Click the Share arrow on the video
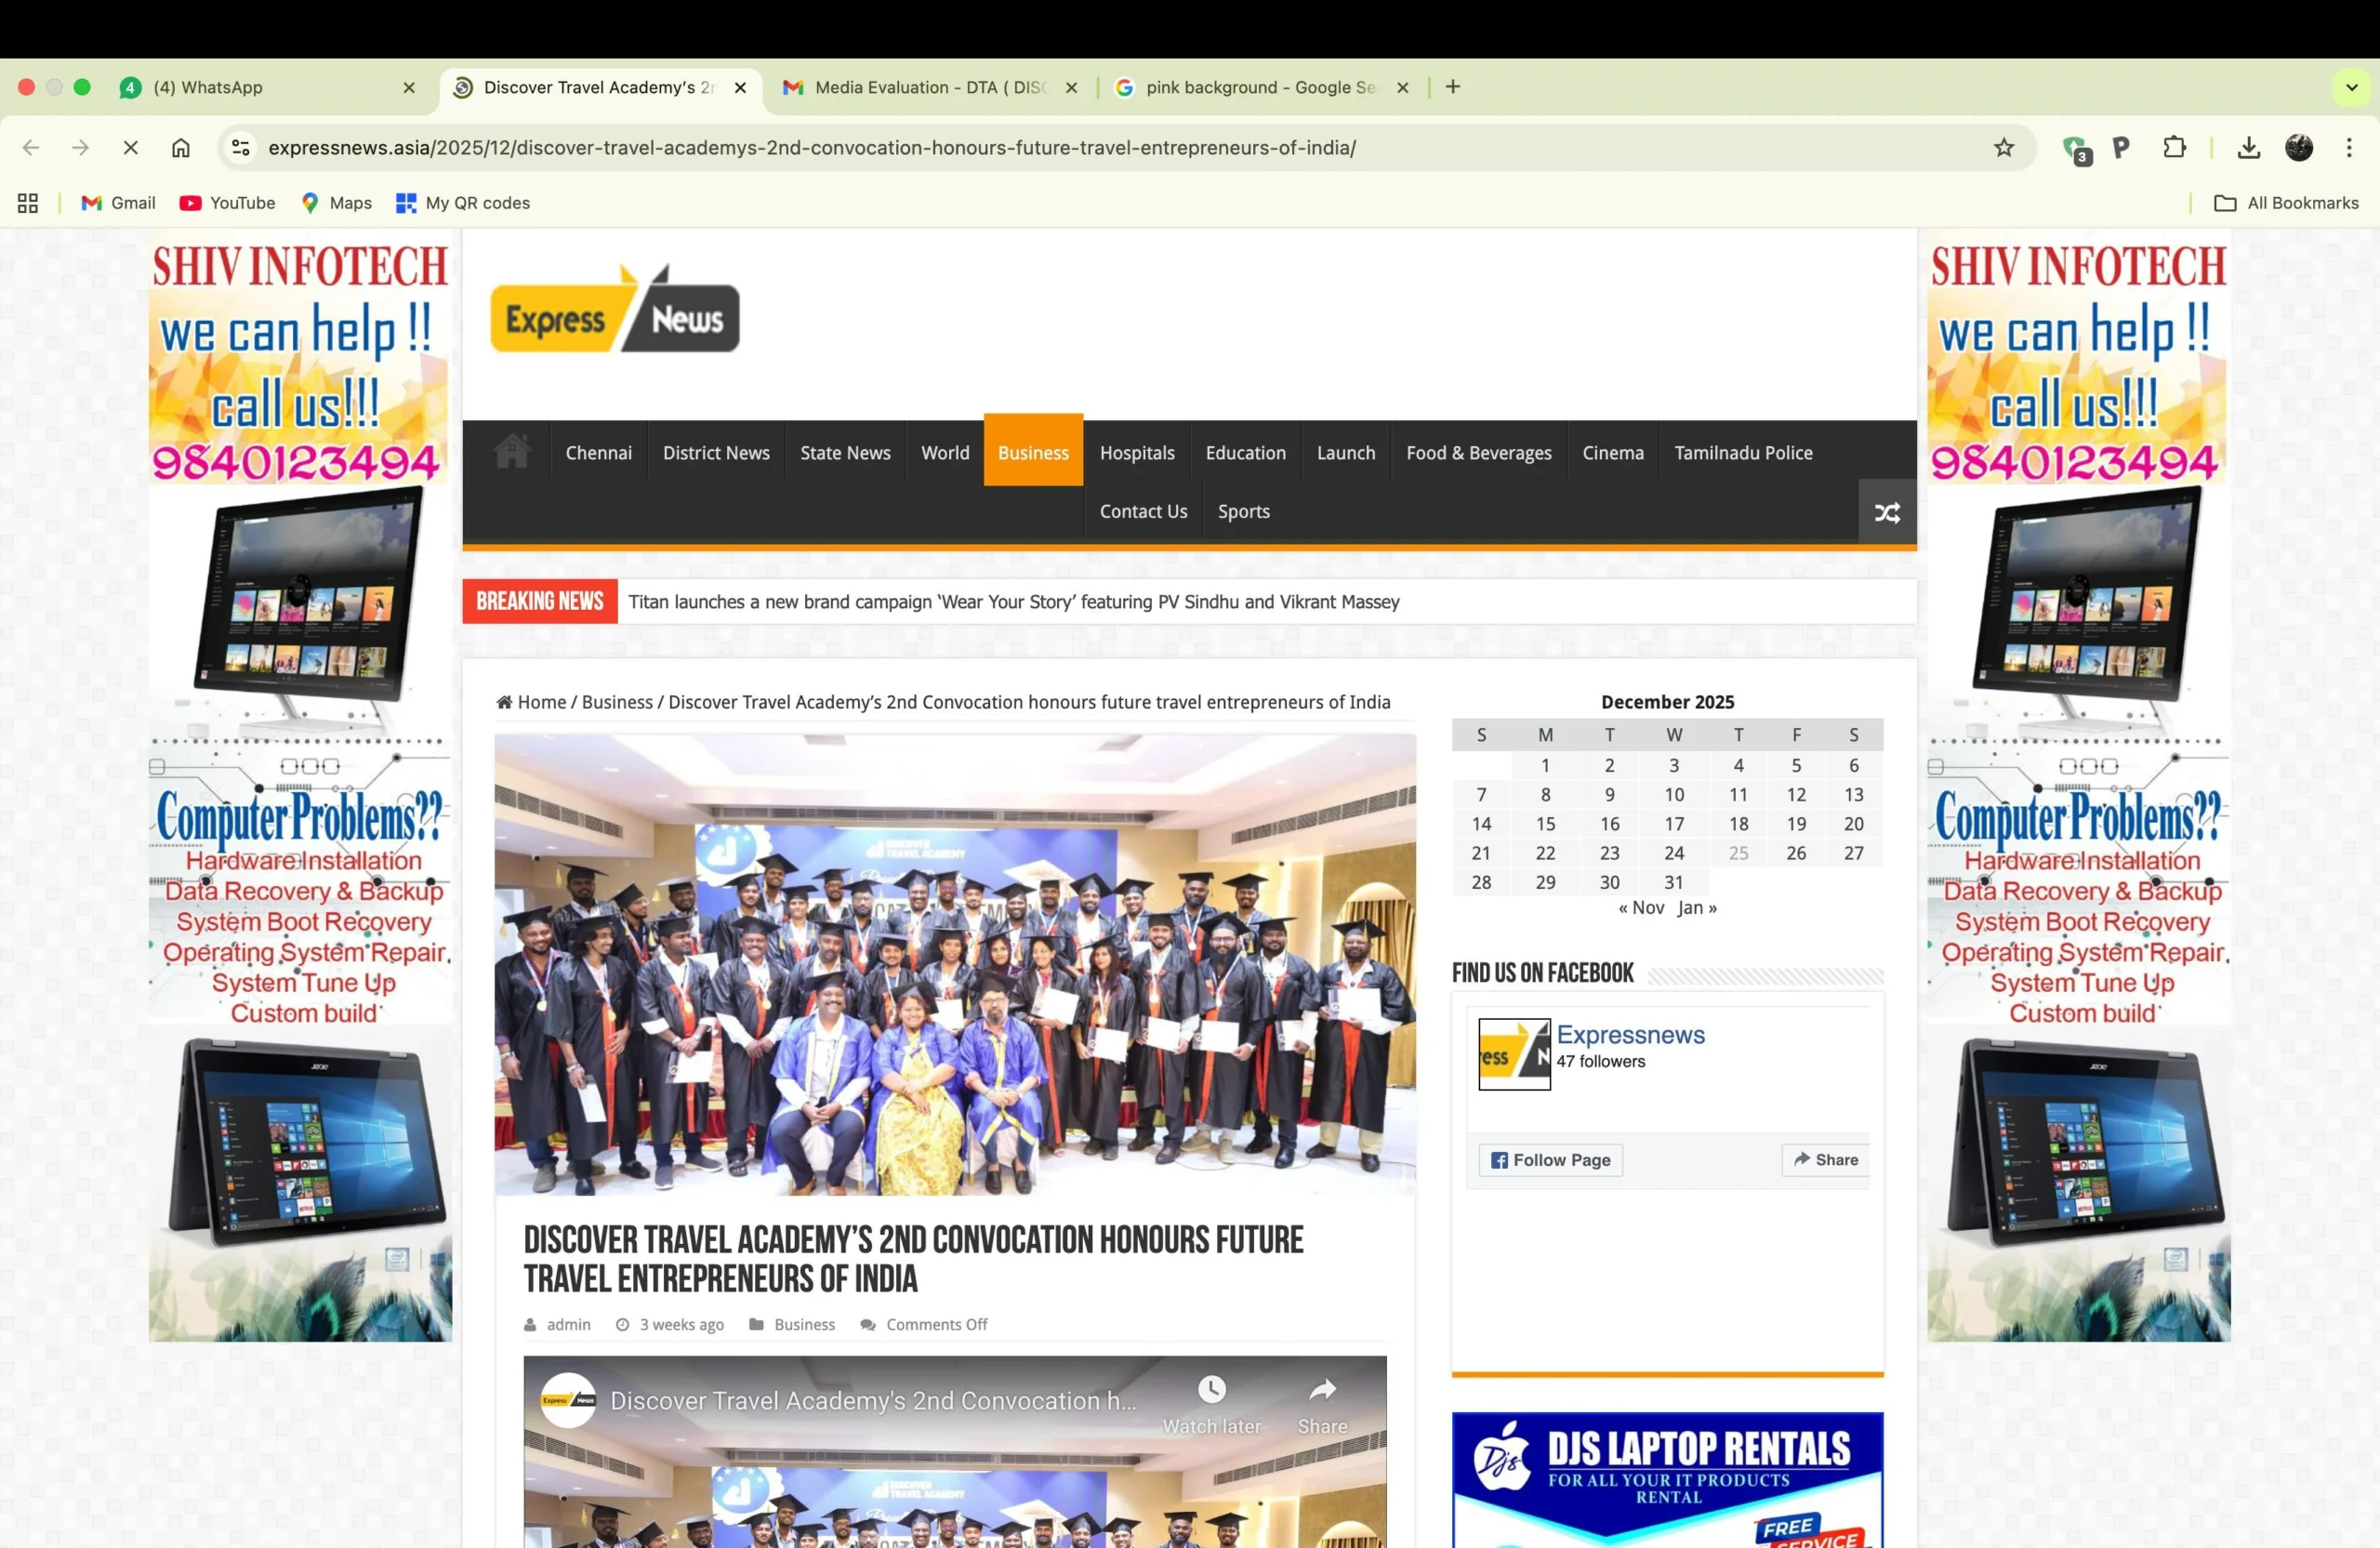Screen dimensions: 2380x1548 [1323, 1403]
